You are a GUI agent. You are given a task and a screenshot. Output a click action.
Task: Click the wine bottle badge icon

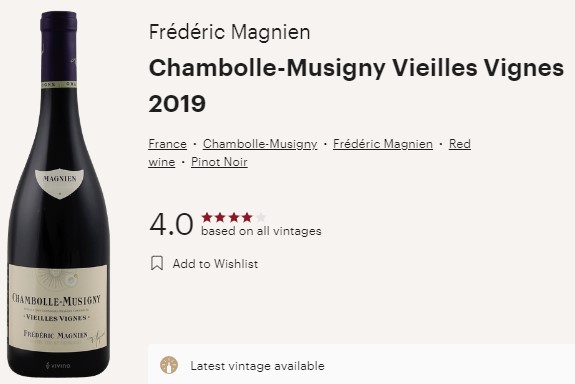point(169,365)
